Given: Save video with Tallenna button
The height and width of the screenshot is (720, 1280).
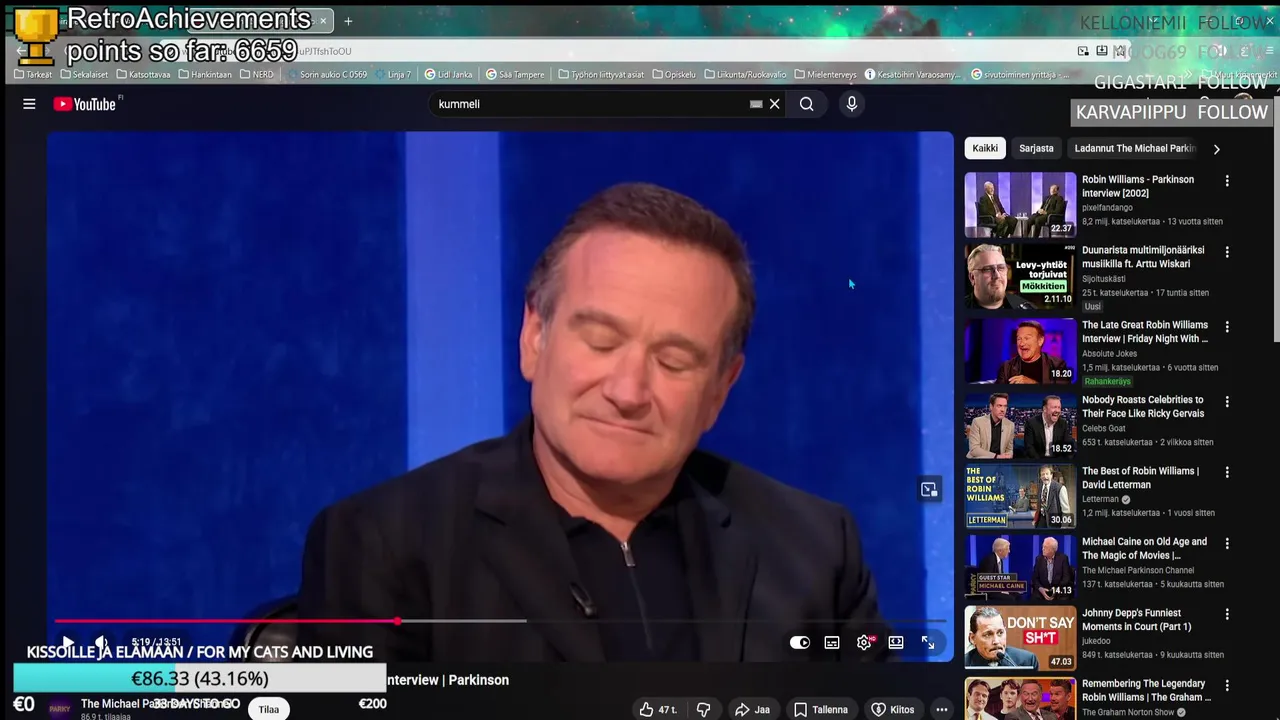Looking at the screenshot, I should click(x=821, y=710).
